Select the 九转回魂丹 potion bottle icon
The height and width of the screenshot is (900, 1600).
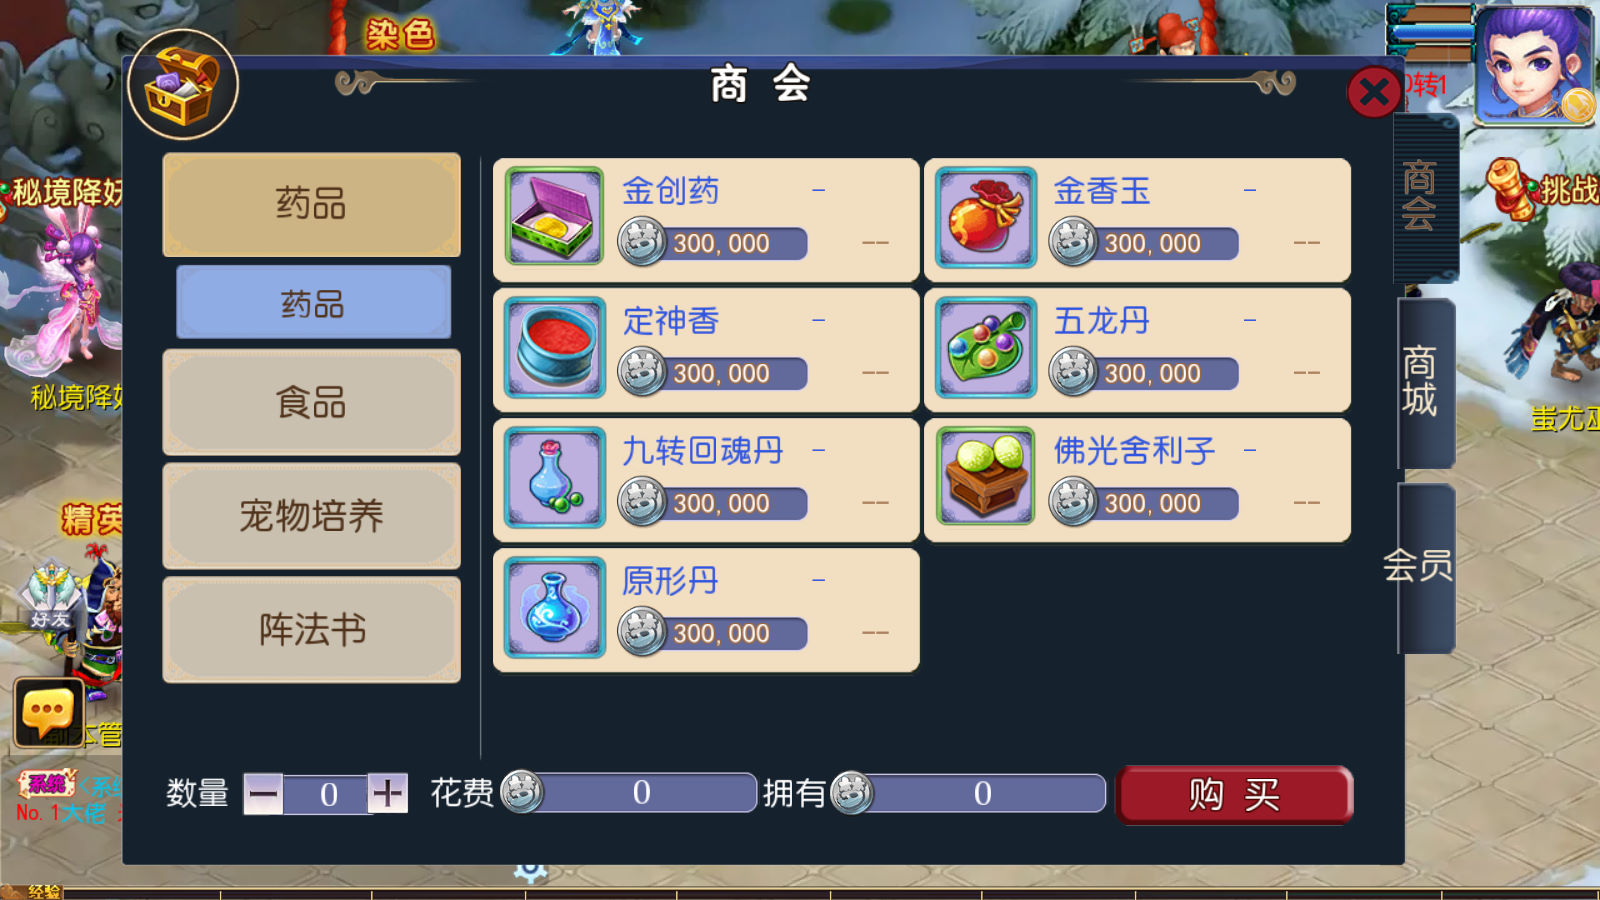click(554, 476)
